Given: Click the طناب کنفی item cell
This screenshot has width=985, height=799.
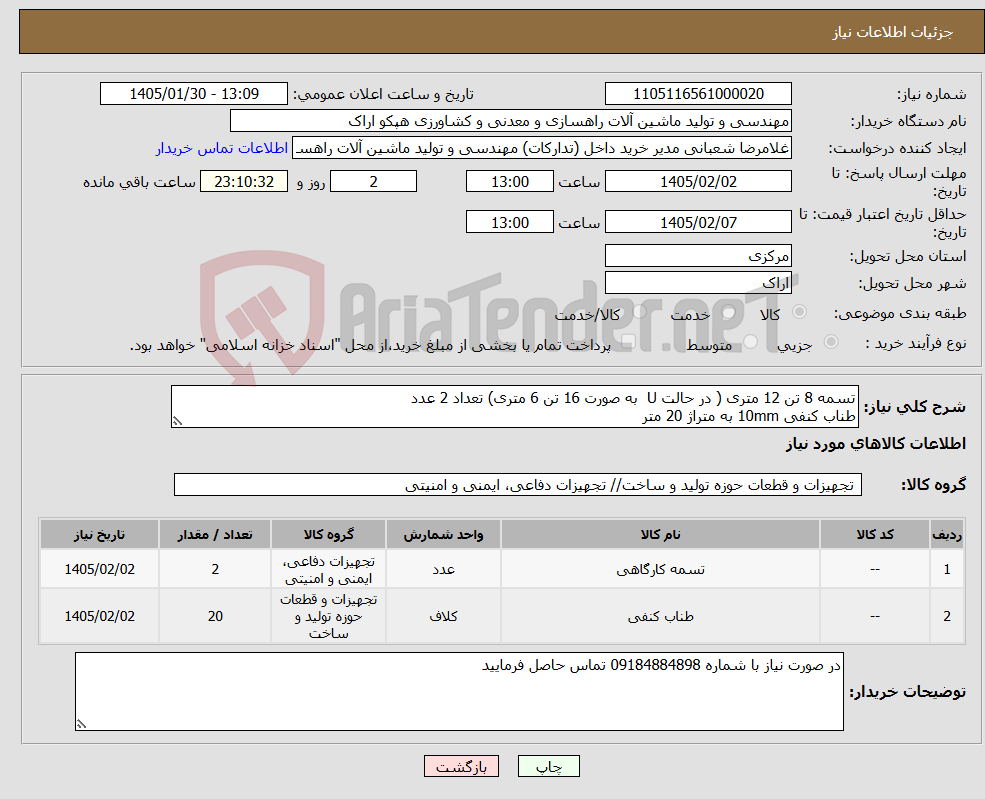Looking at the screenshot, I should click(x=660, y=616).
